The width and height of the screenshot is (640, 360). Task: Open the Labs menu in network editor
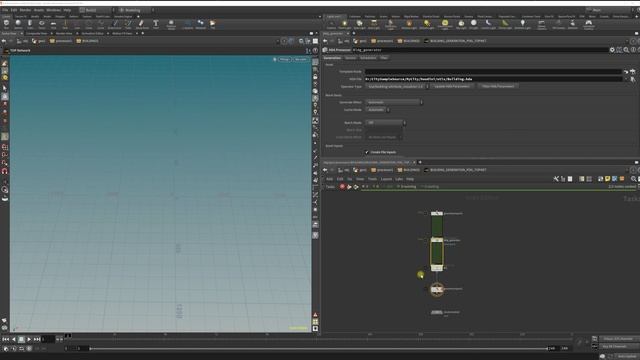(399, 179)
